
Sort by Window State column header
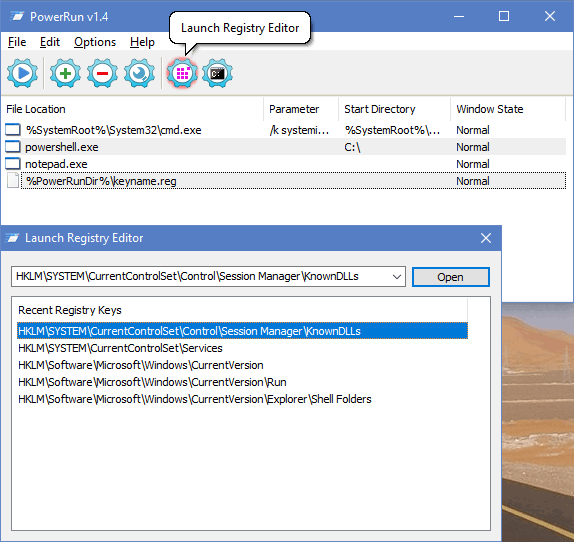click(508, 109)
